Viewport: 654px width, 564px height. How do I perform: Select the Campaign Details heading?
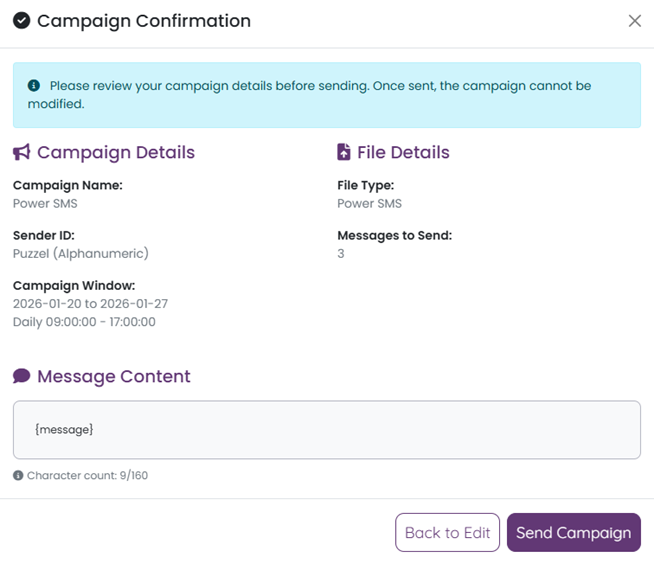115,153
